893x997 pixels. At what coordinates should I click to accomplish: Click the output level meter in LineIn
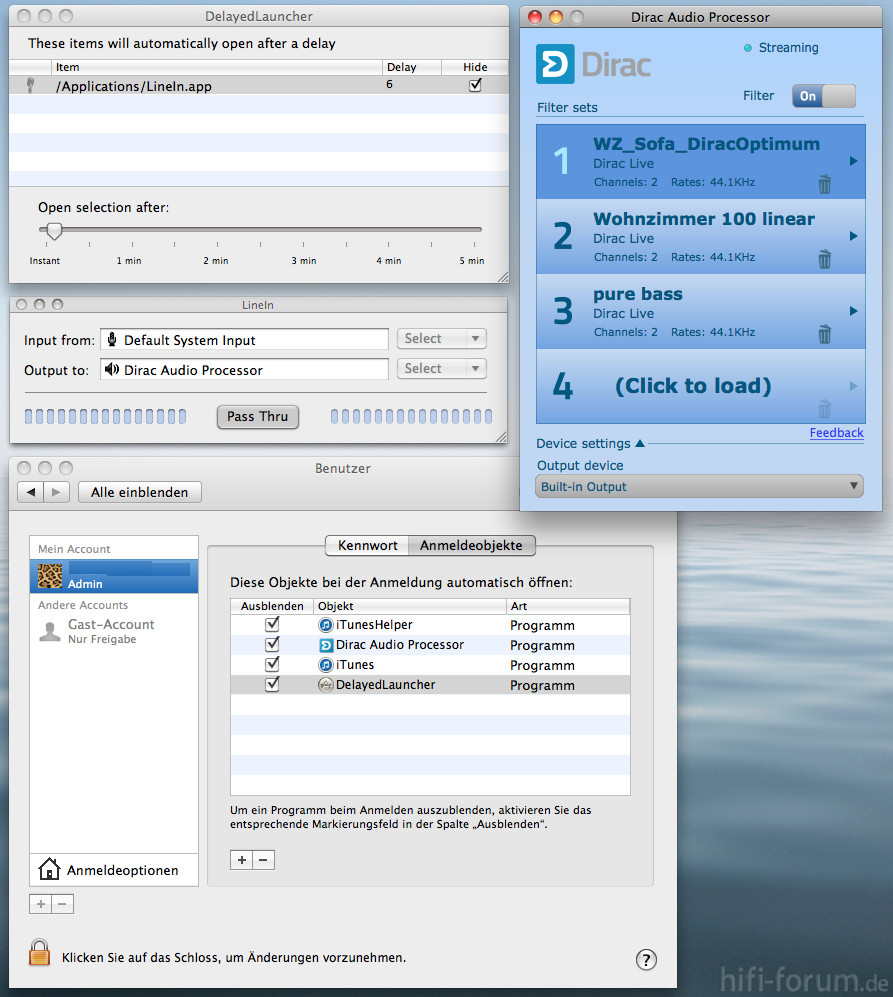(x=412, y=416)
